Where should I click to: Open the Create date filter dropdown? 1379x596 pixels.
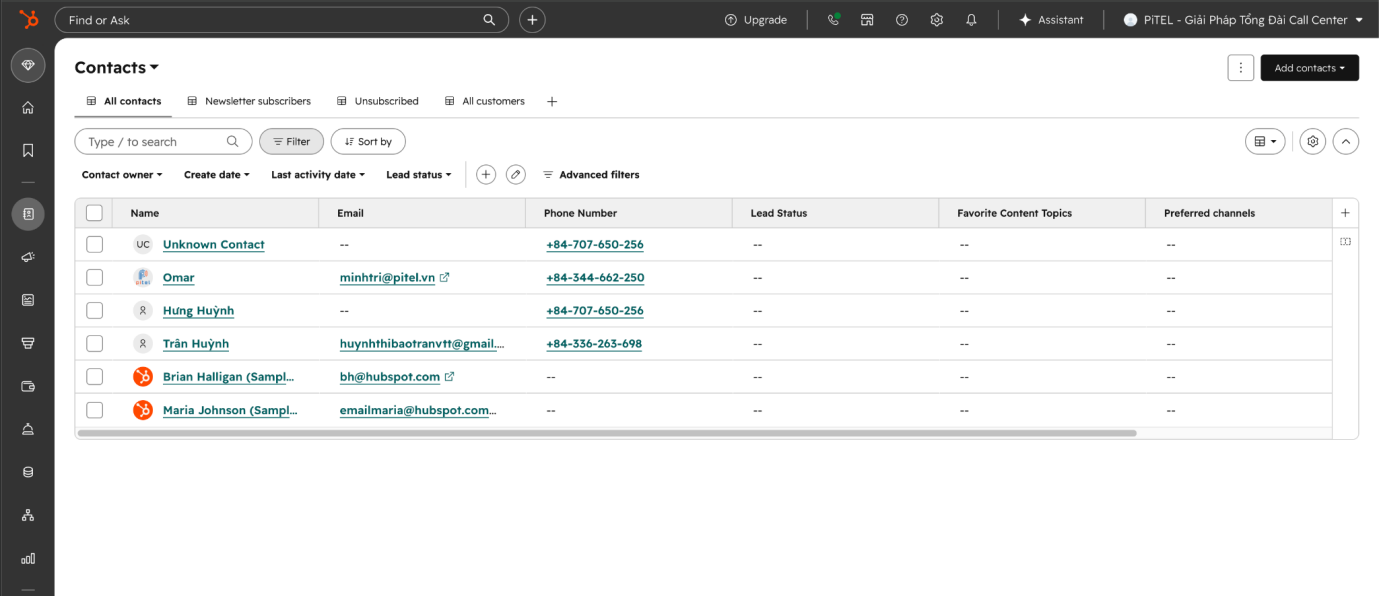(x=217, y=174)
